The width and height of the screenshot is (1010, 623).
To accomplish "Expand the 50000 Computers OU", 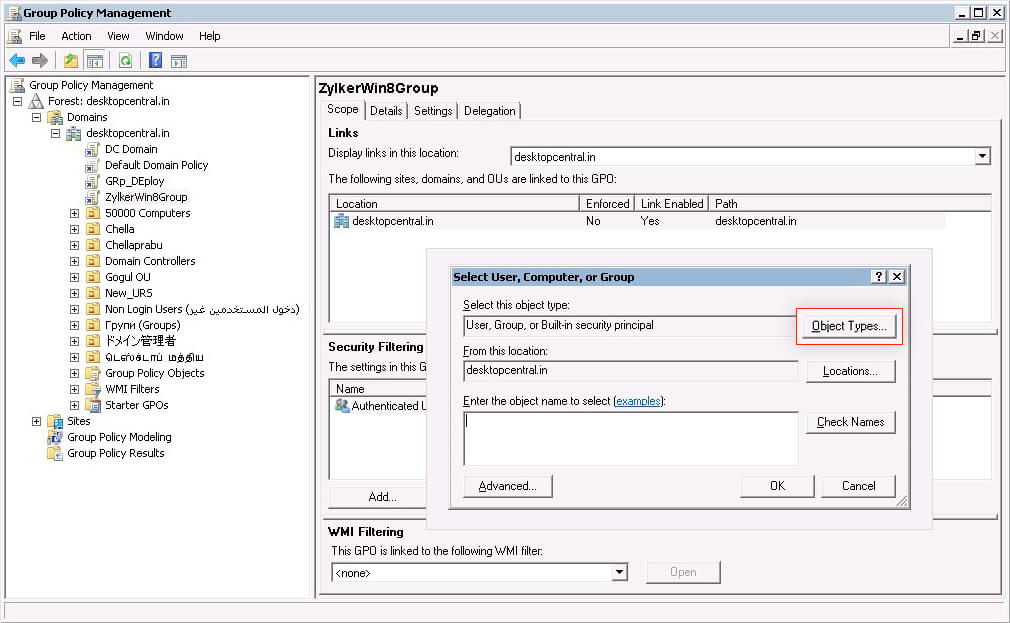I will pos(73,213).
